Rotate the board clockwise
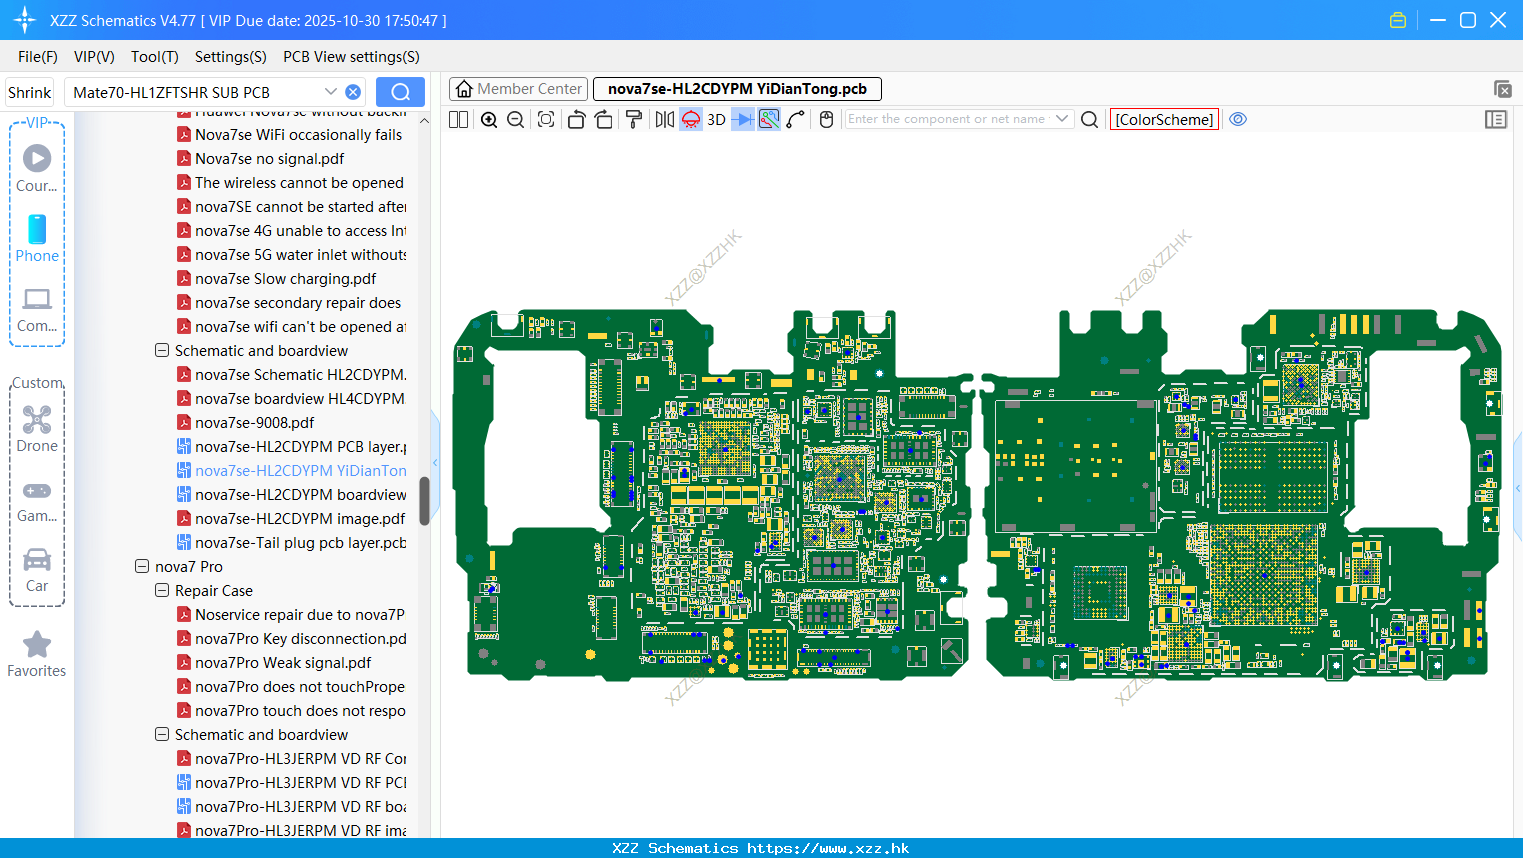This screenshot has height=858, width=1523. click(x=604, y=119)
